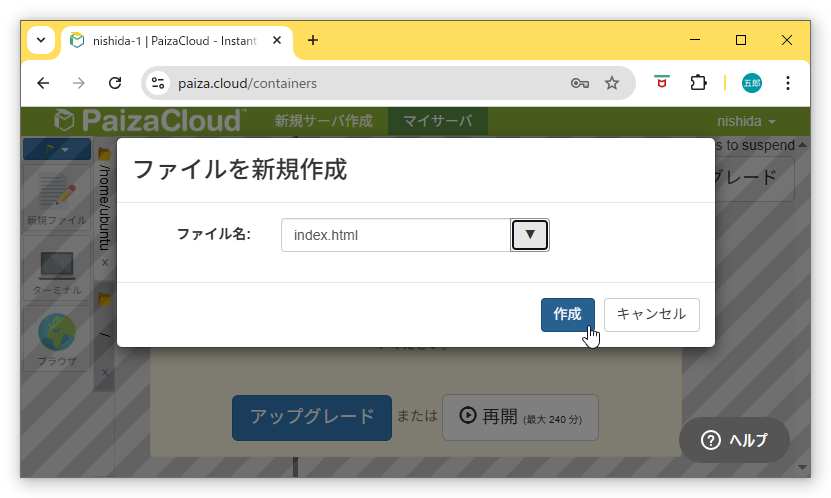Click the 新規ファイル new file icon
The height and width of the screenshot is (498, 831).
click(x=57, y=198)
